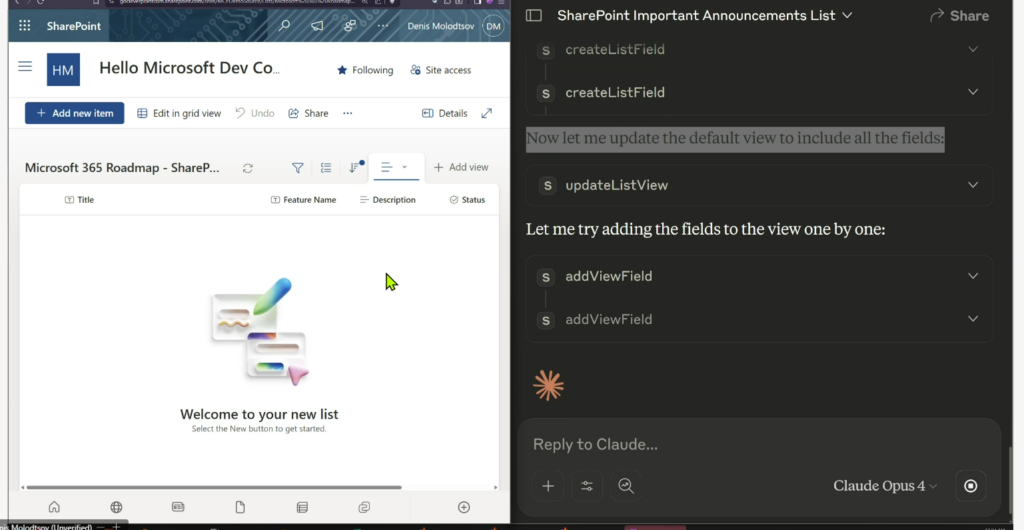The image size is (1024, 530).
Task: Stop Claude response with stop button
Action: 970,486
